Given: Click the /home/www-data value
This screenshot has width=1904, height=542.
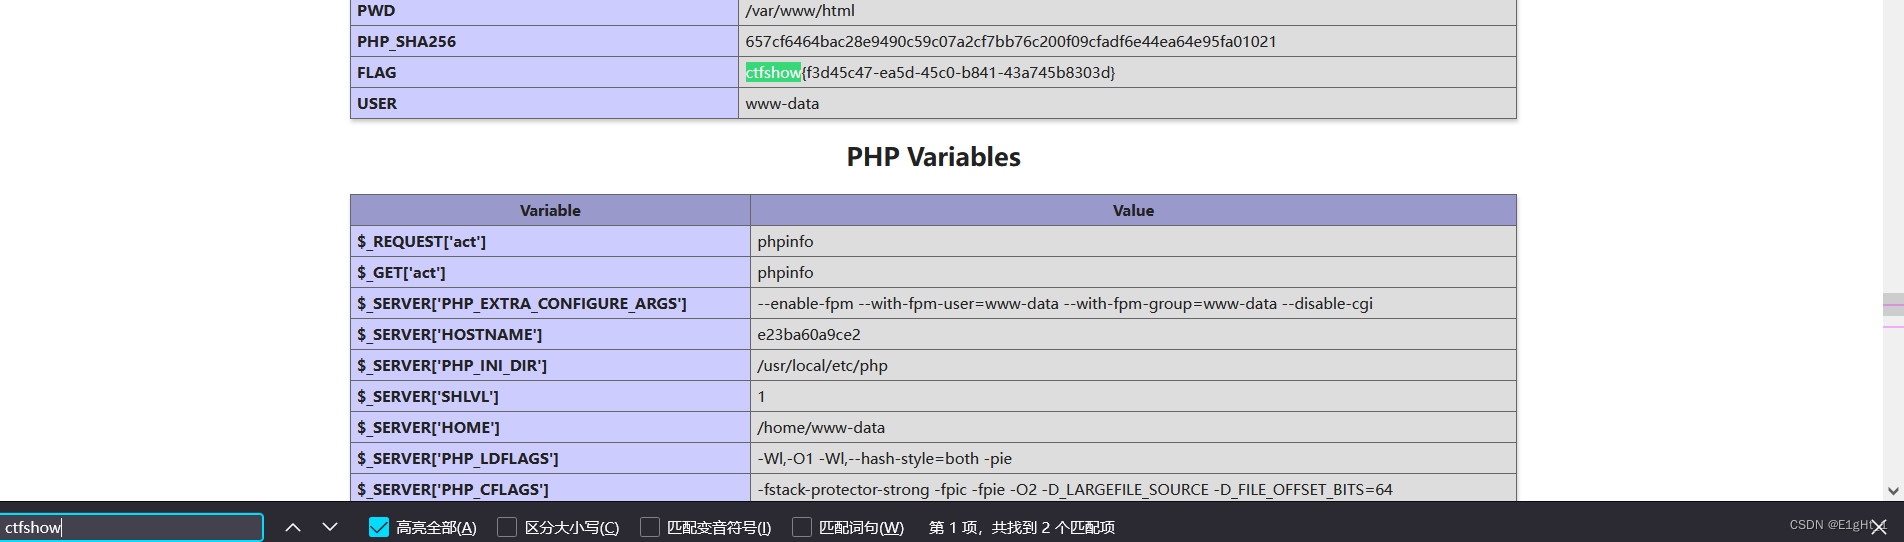Looking at the screenshot, I should (x=821, y=427).
